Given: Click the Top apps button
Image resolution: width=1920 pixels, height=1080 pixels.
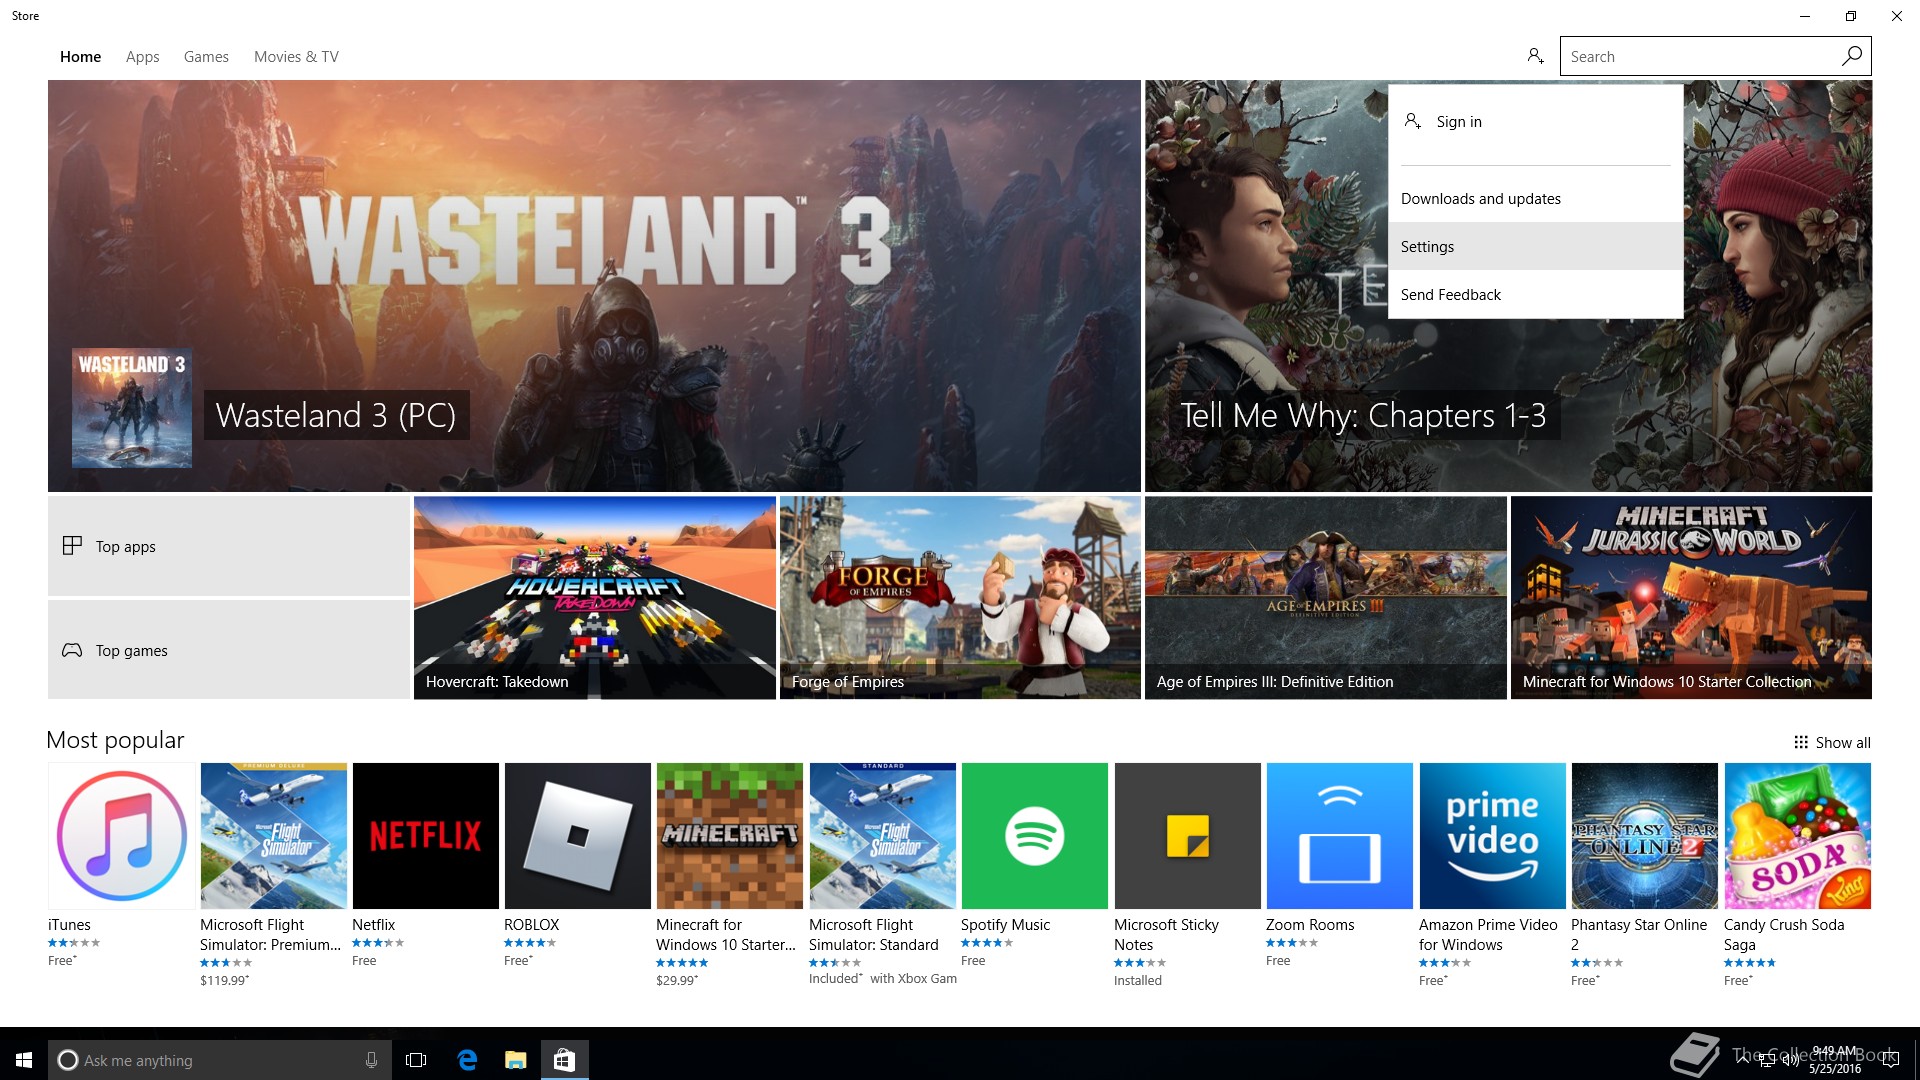Looking at the screenshot, I should click(x=228, y=546).
